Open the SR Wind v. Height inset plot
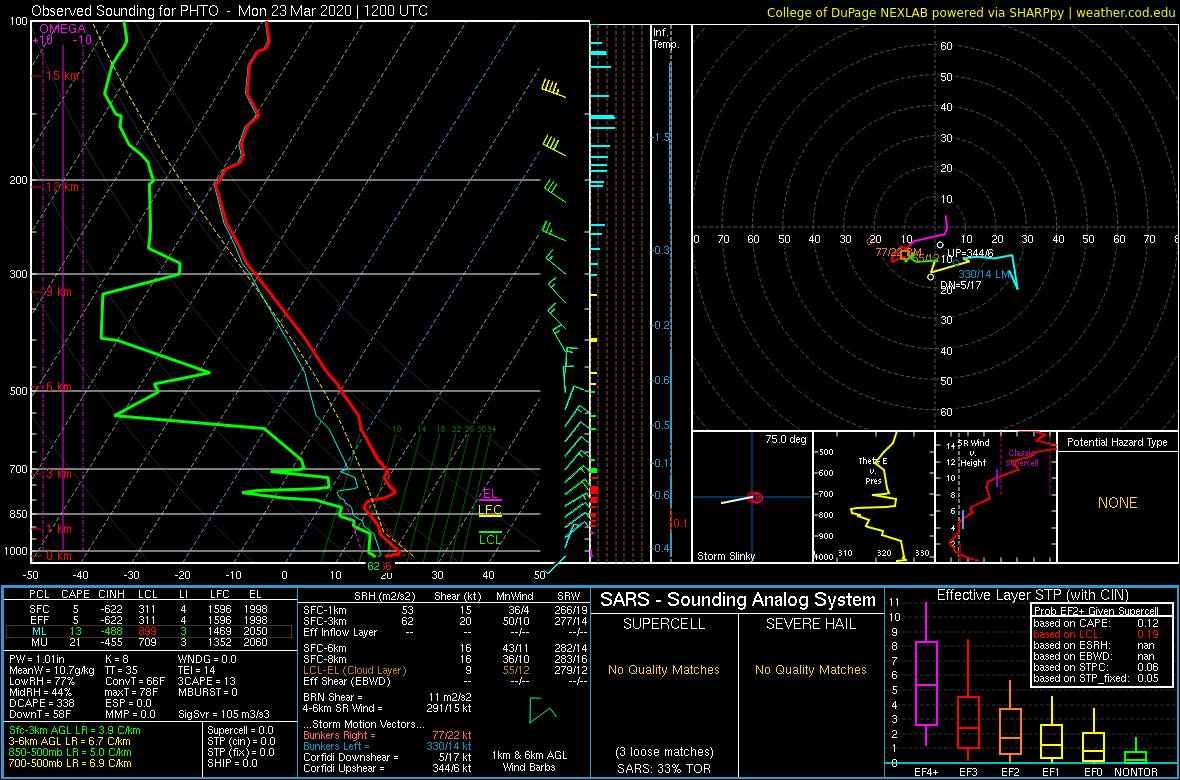This screenshot has height=780, width=1180. [x=995, y=497]
